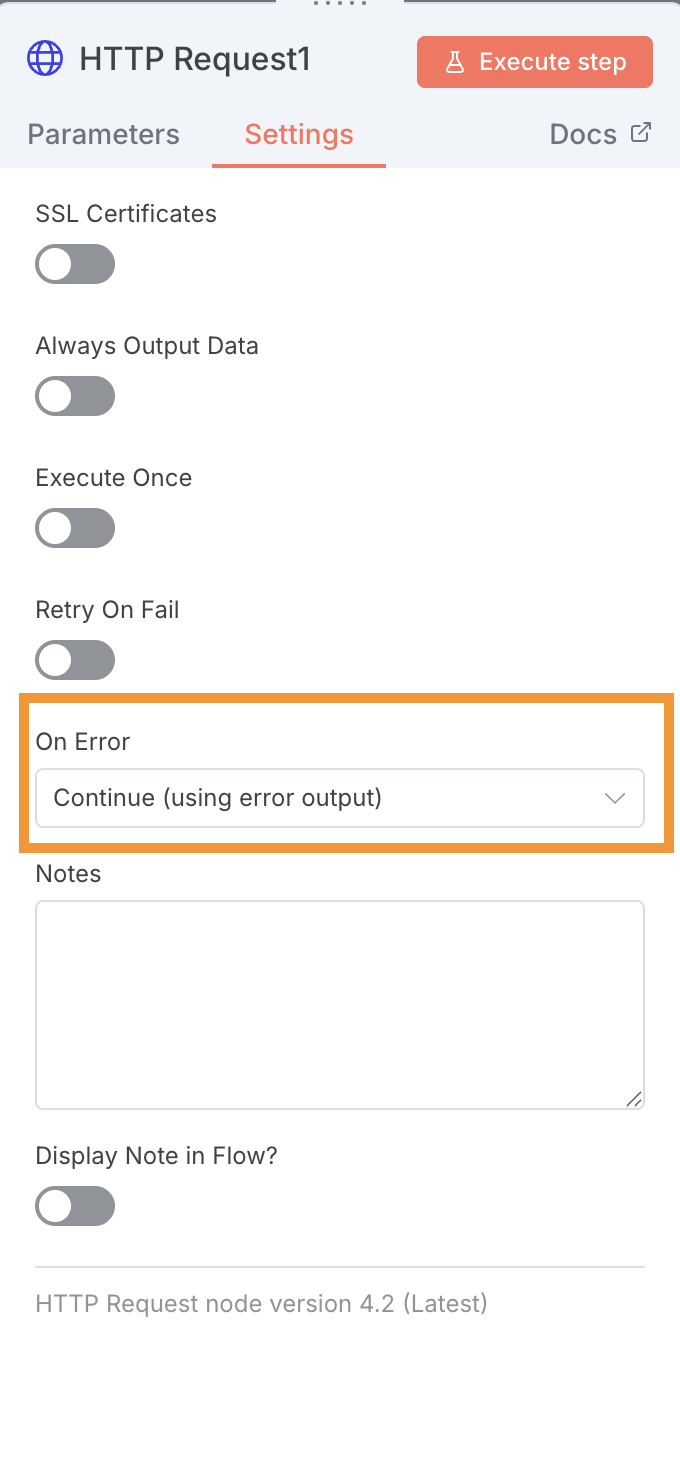Click the external link icon beside Docs

coord(641,132)
